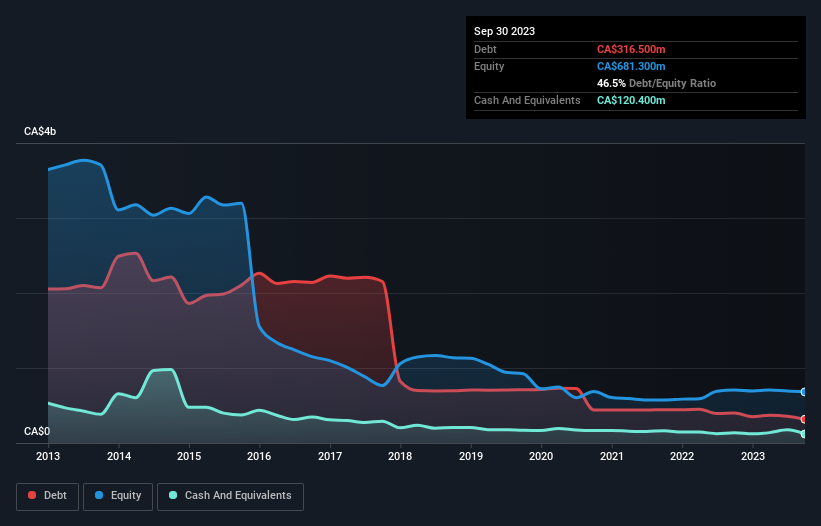Click the CA$120.400m cash value
The image size is (821, 526).
click(631, 100)
